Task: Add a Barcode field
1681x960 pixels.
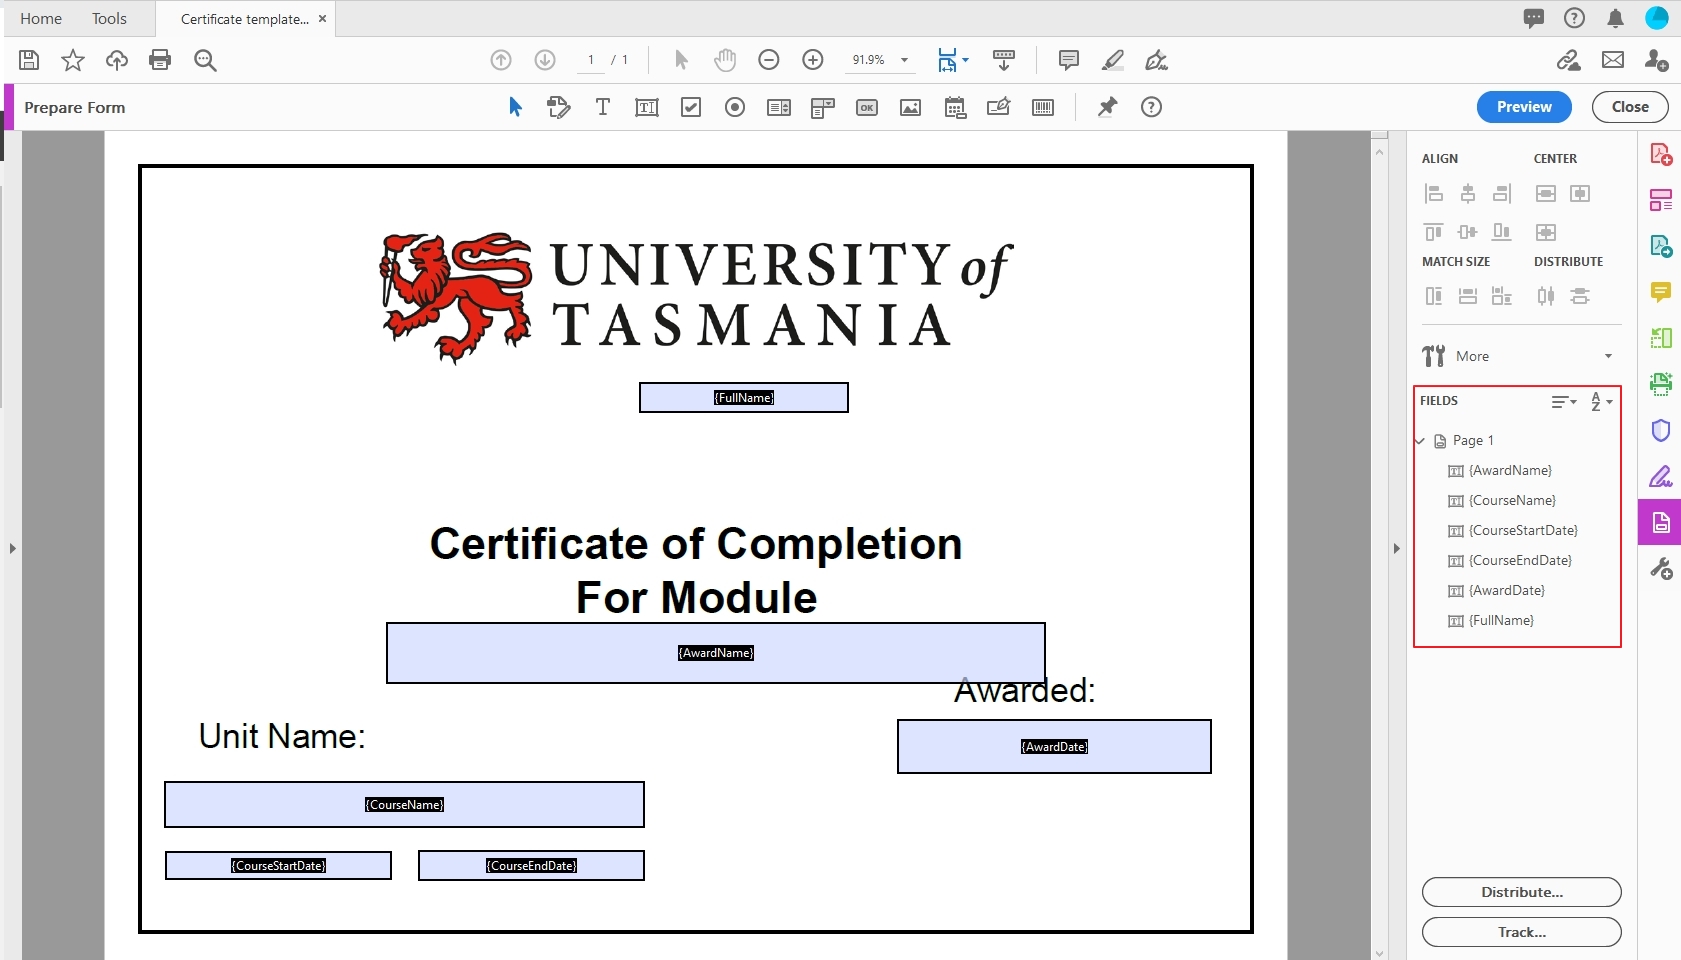Action: 1043,107
